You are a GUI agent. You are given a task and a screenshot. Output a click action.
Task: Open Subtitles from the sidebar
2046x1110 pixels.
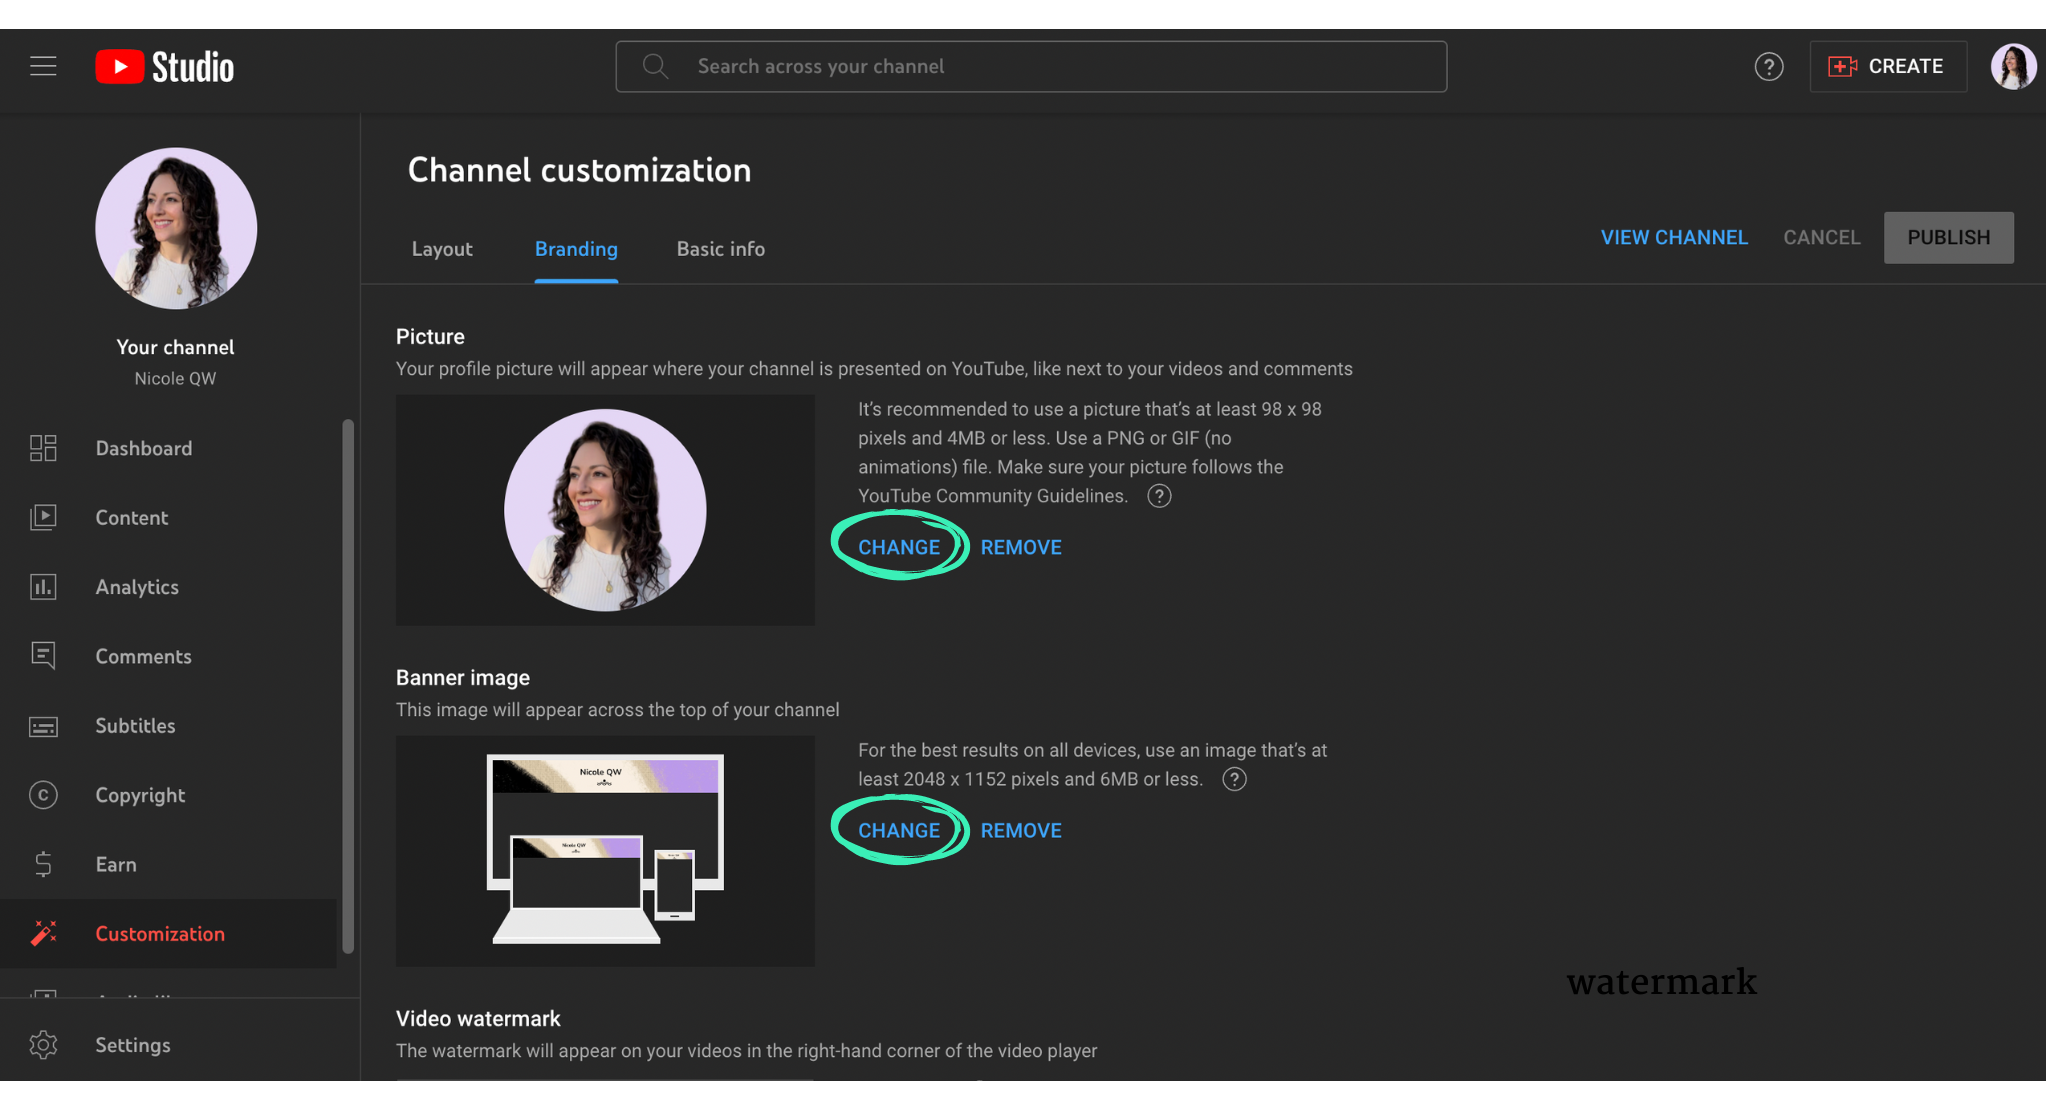135,726
